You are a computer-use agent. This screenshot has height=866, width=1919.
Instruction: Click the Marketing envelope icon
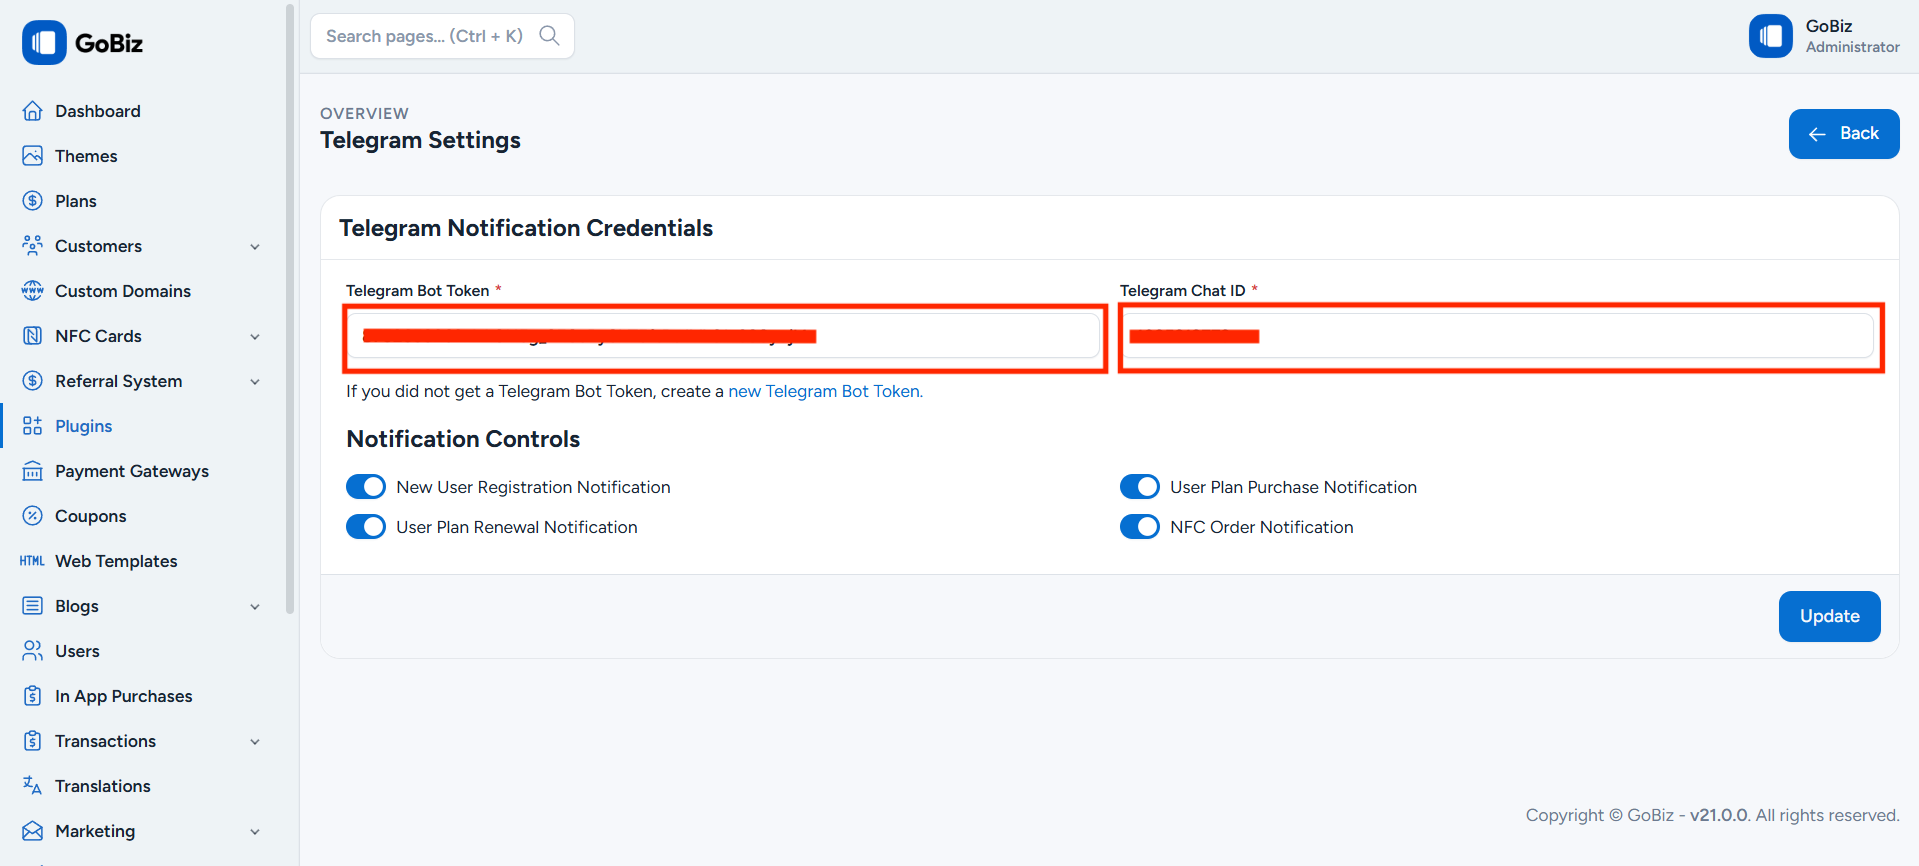click(x=33, y=831)
